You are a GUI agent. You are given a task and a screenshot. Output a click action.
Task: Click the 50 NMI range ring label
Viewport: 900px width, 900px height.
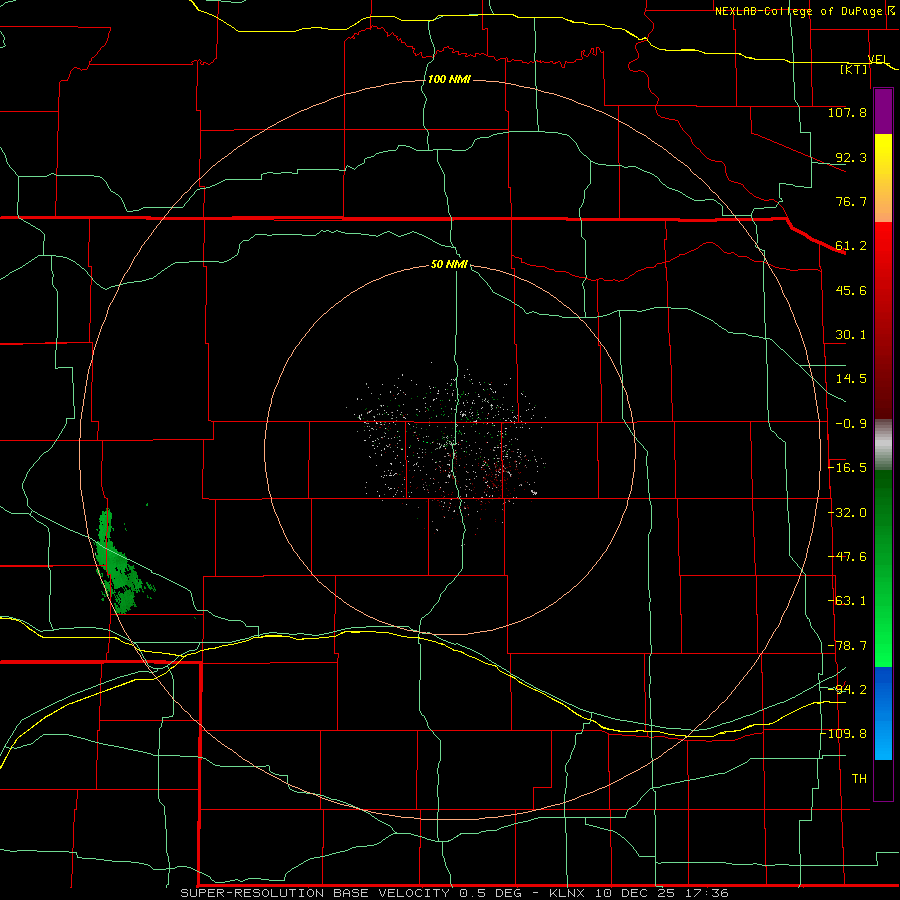point(449,264)
